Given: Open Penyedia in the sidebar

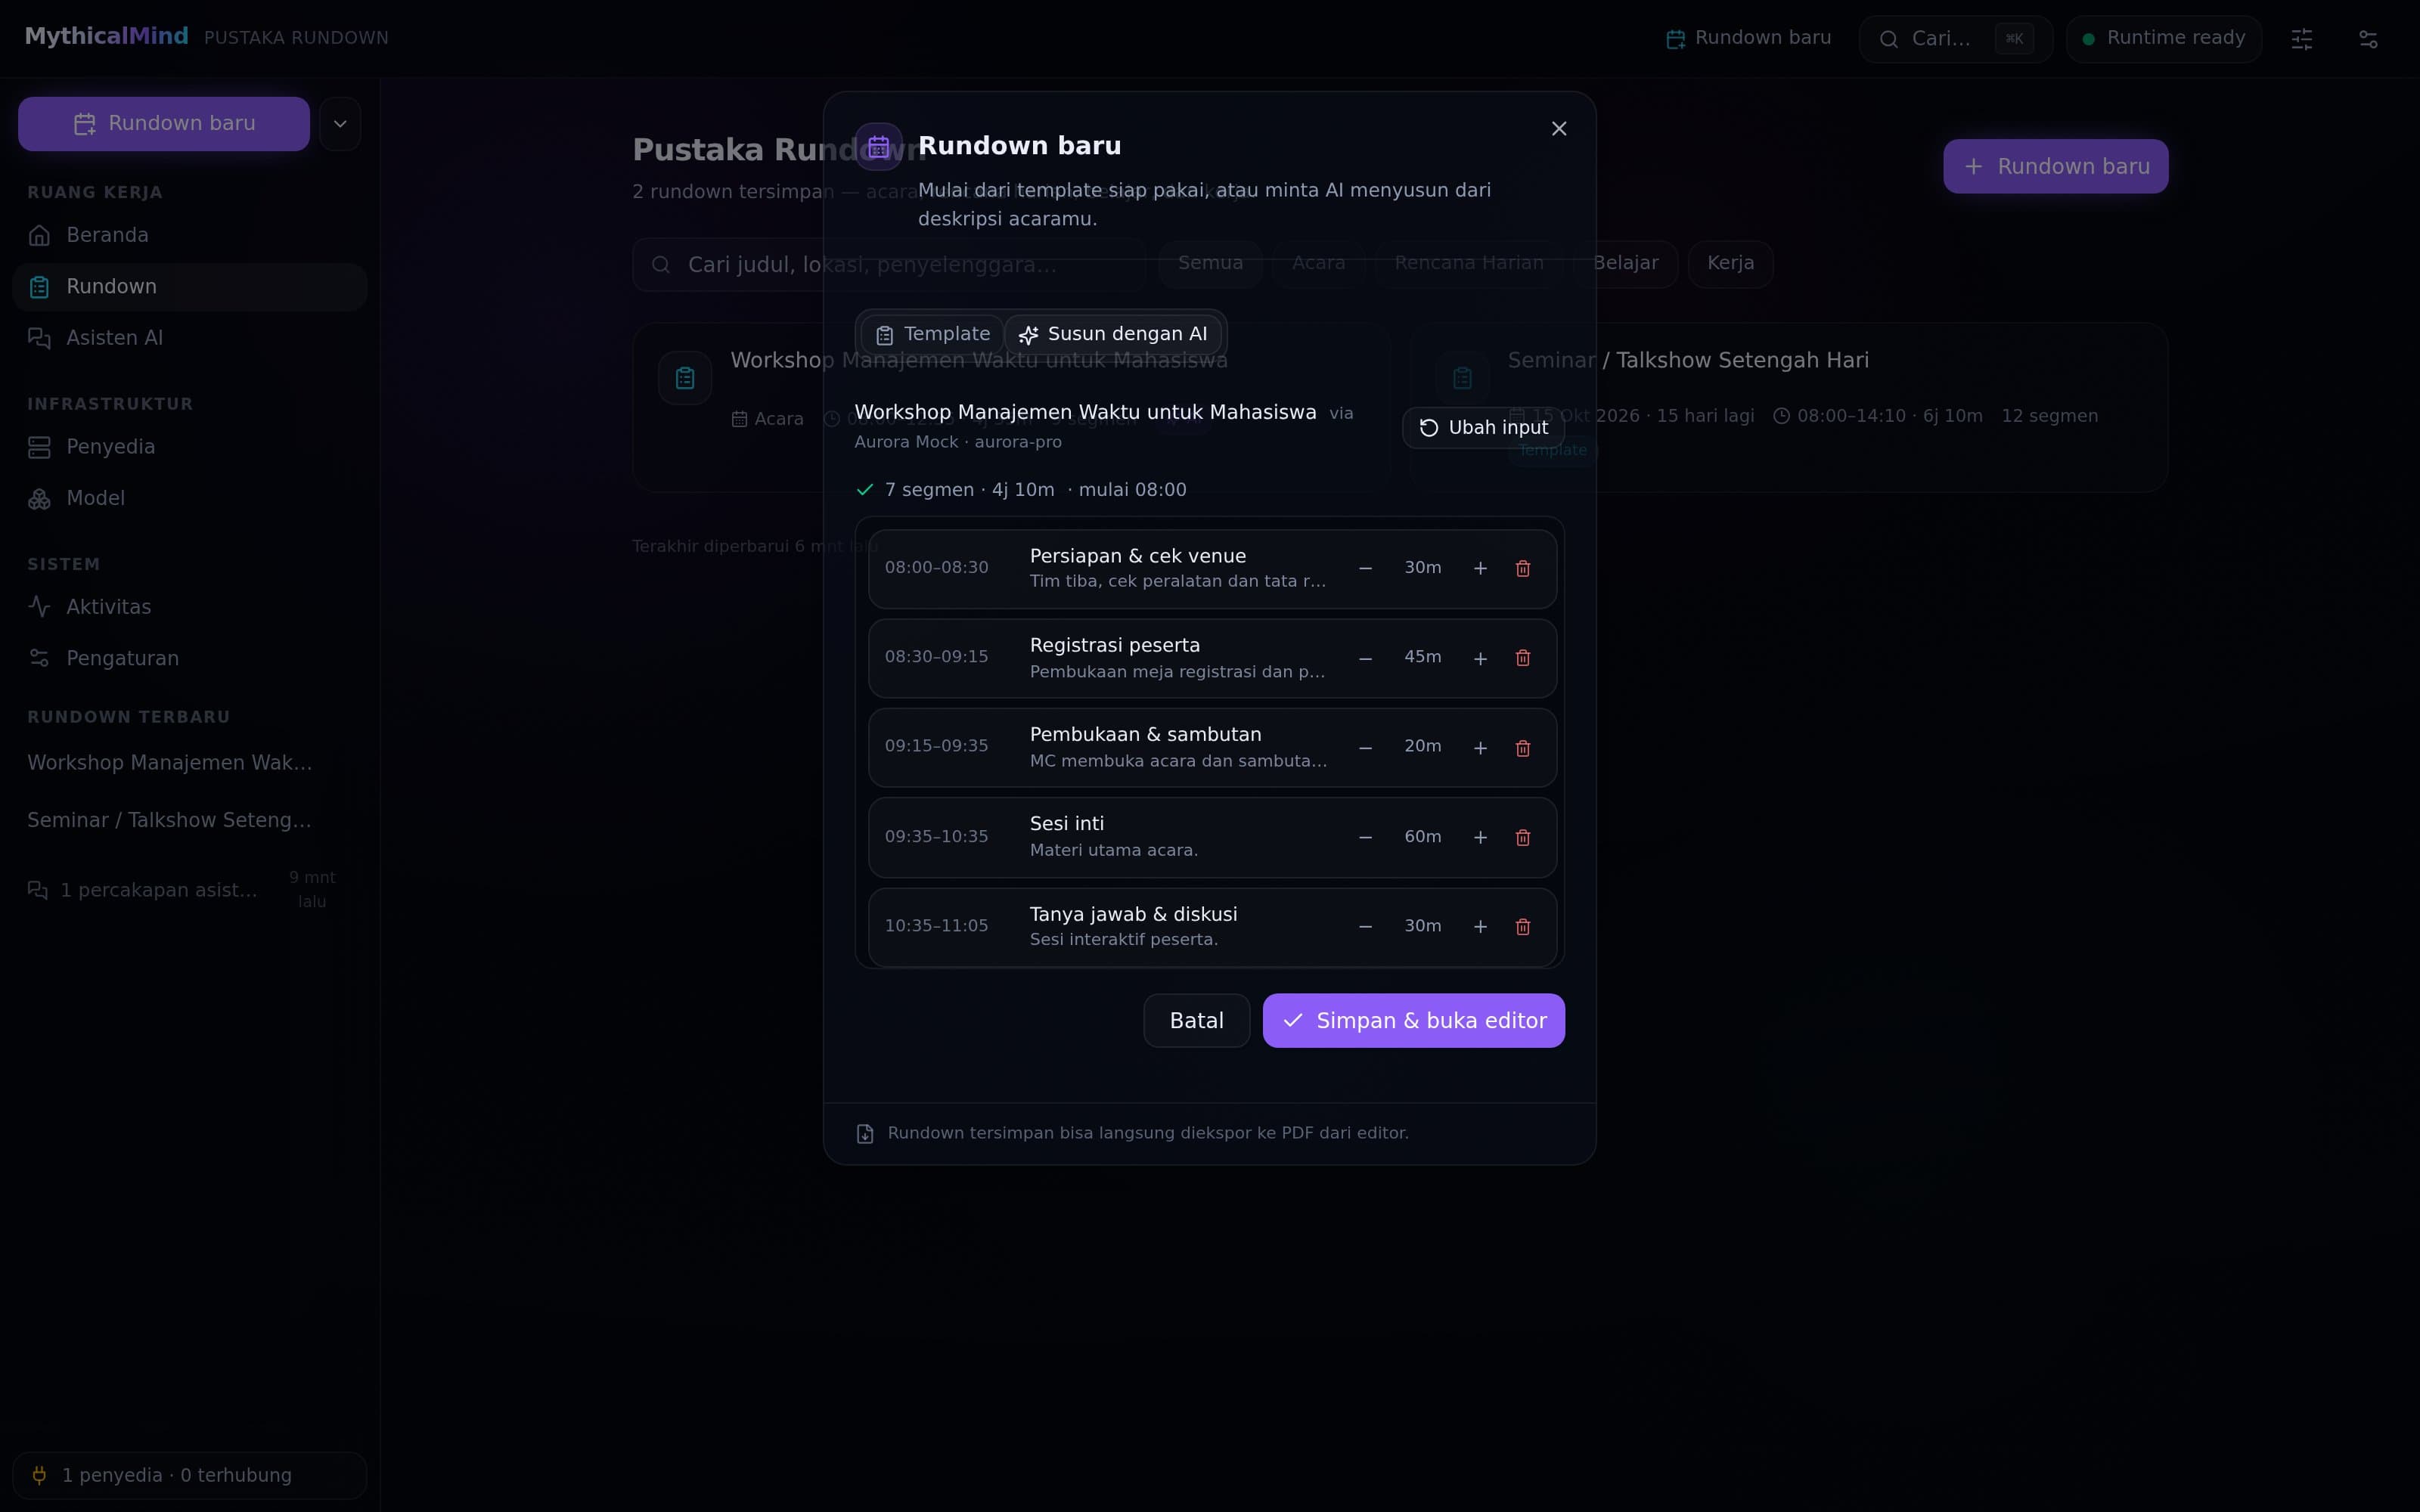Looking at the screenshot, I should 190,447.
